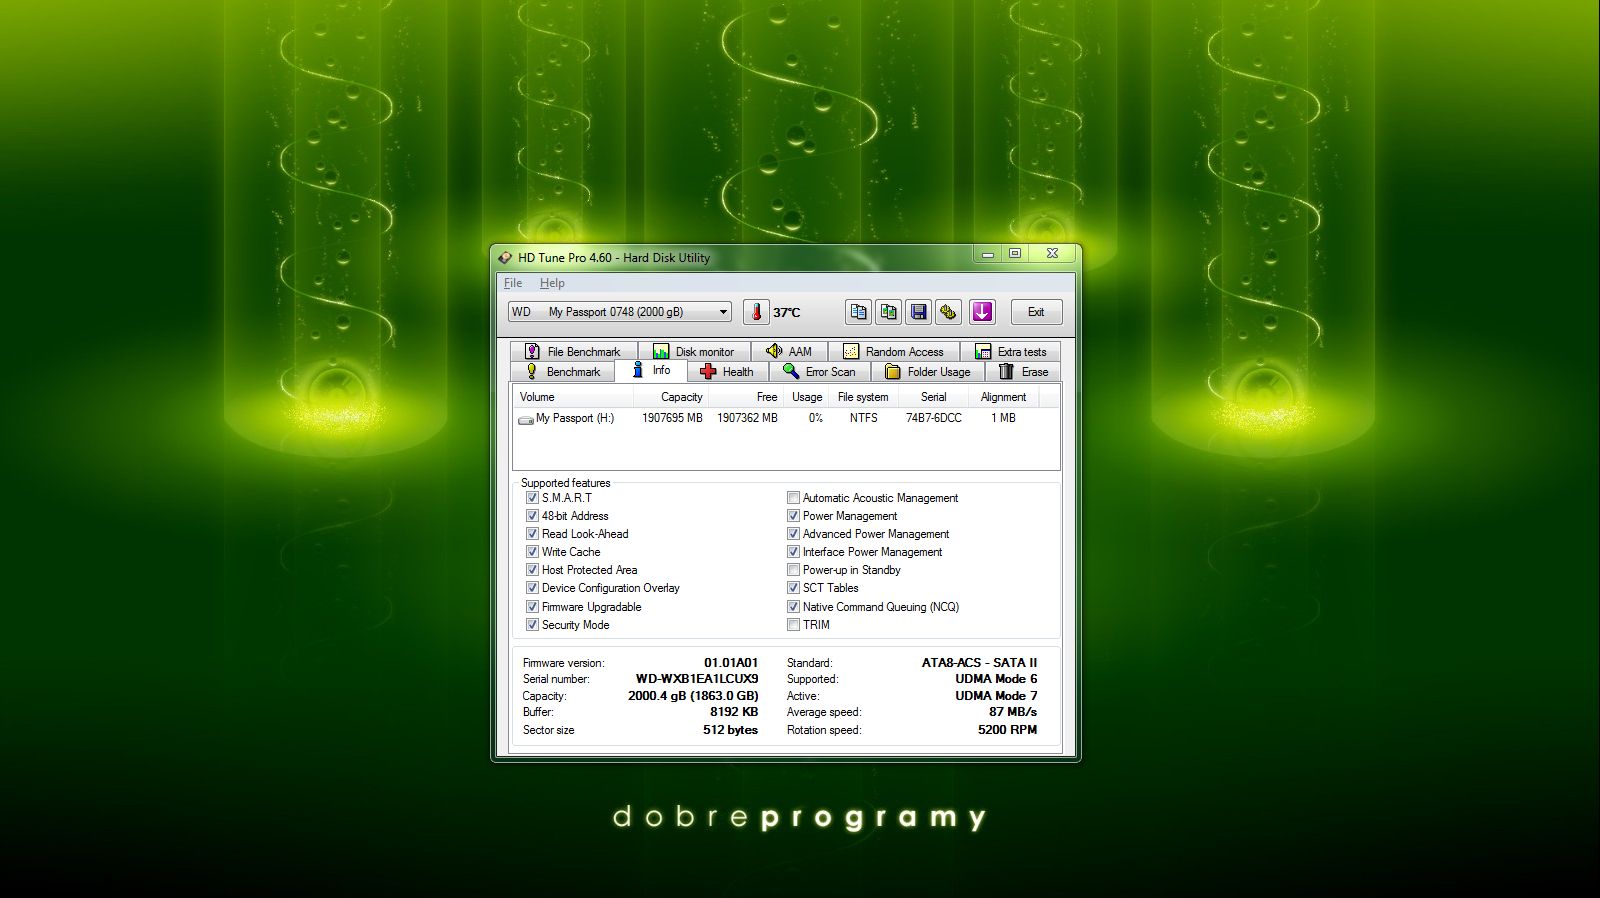The height and width of the screenshot is (898, 1600).
Task: Switch to the Erase tab
Action: tap(1023, 371)
